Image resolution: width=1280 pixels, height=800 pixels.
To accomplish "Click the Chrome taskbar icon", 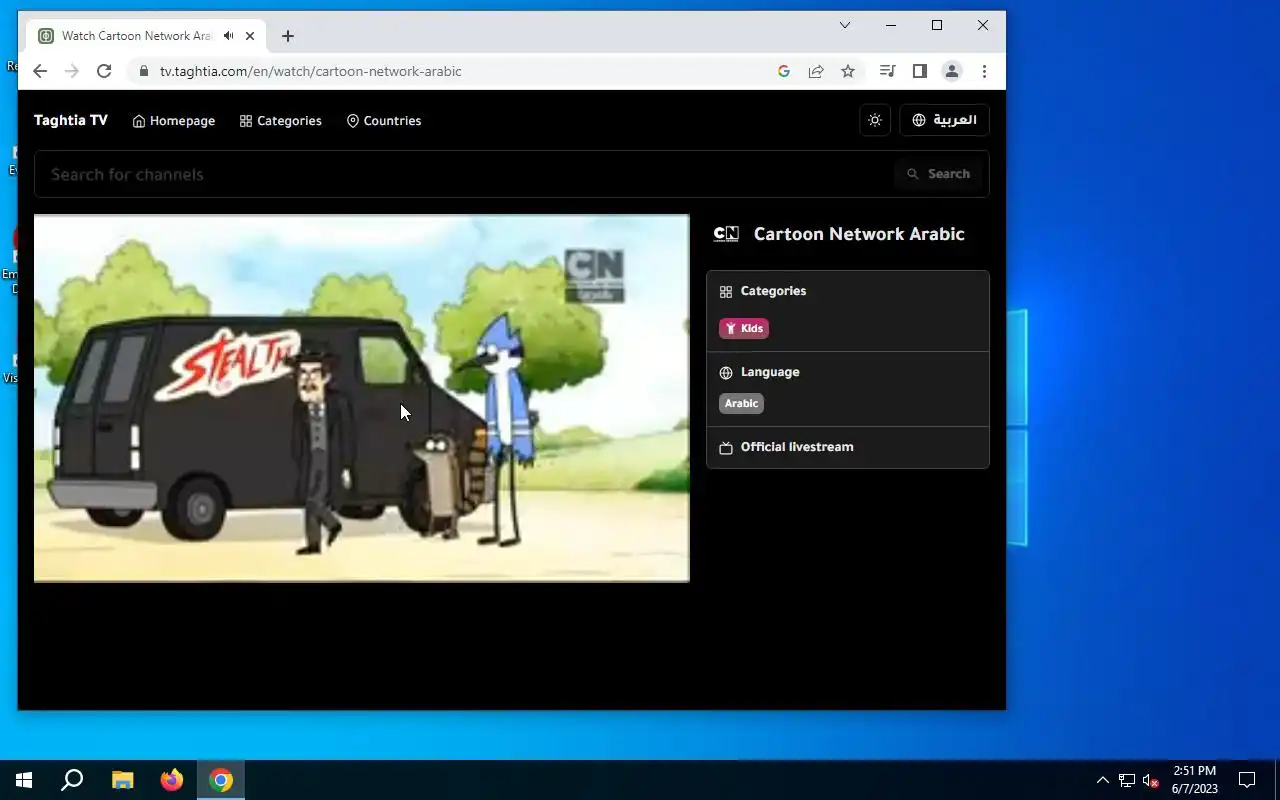I will pos(221,780).
